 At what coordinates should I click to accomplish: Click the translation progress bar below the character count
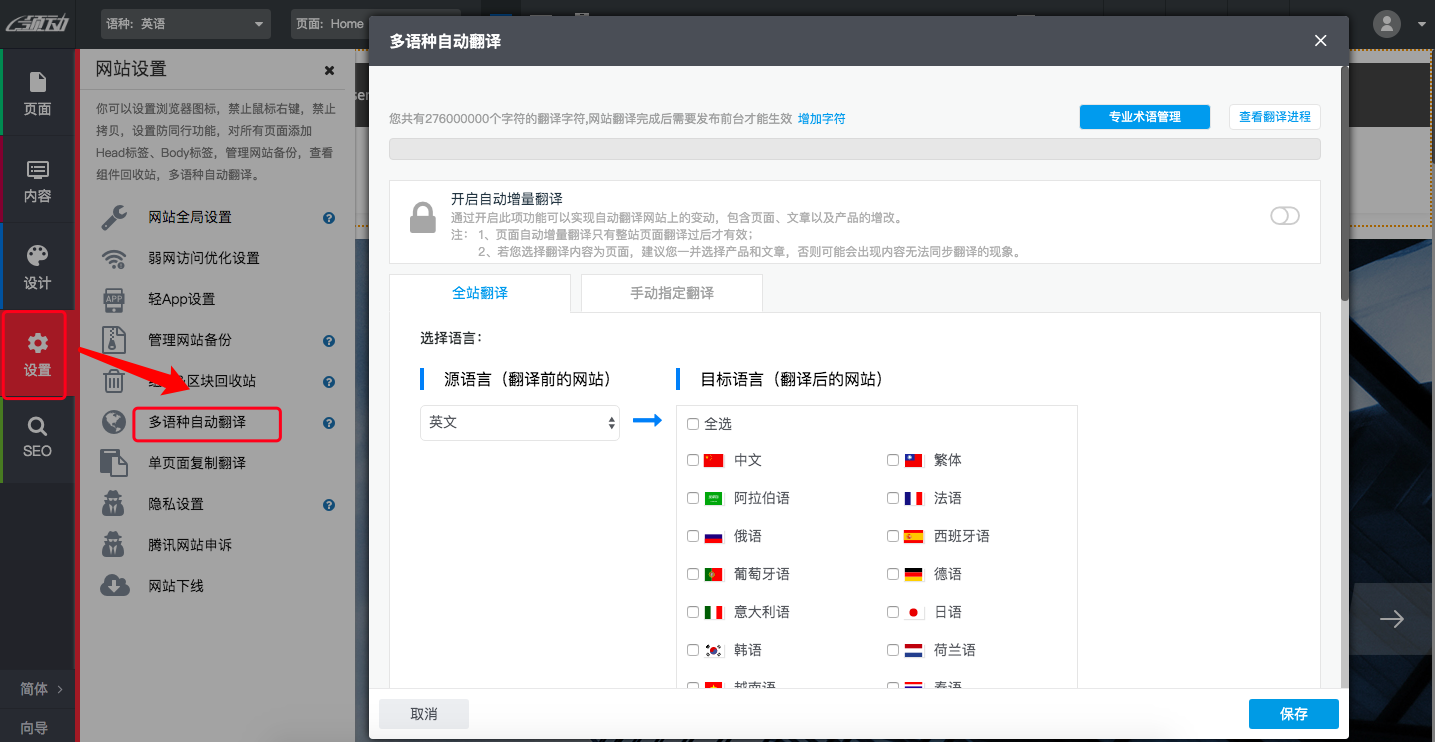tap(855, 148)
